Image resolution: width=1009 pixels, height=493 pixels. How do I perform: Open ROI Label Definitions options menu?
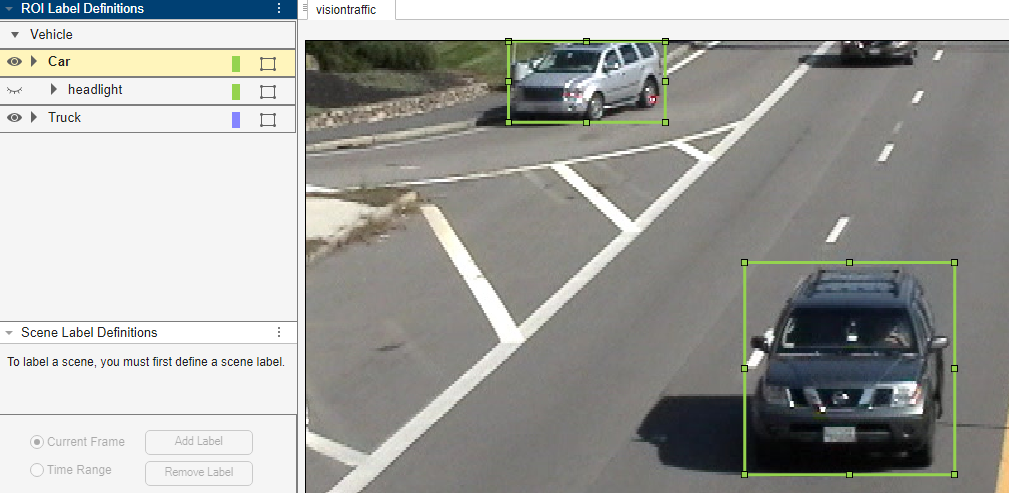pos(279,8)
